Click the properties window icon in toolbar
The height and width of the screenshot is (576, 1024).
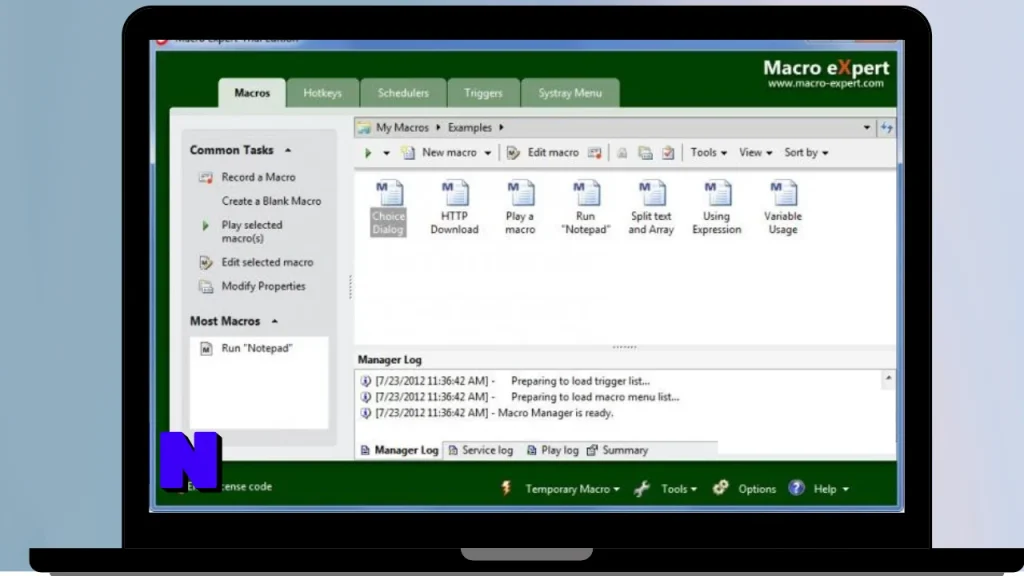[645, 153]
